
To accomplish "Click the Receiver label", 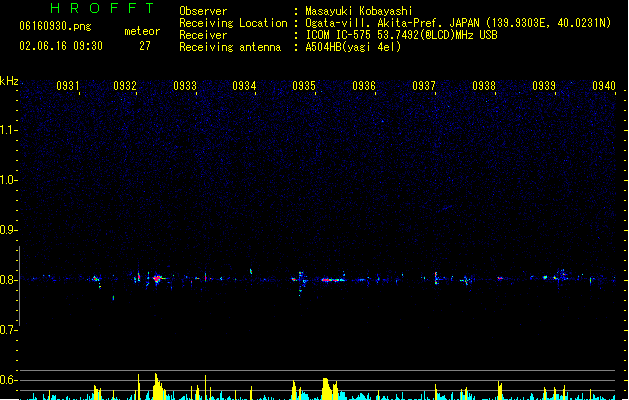I will pyautogui.click(x=203, y=35).
